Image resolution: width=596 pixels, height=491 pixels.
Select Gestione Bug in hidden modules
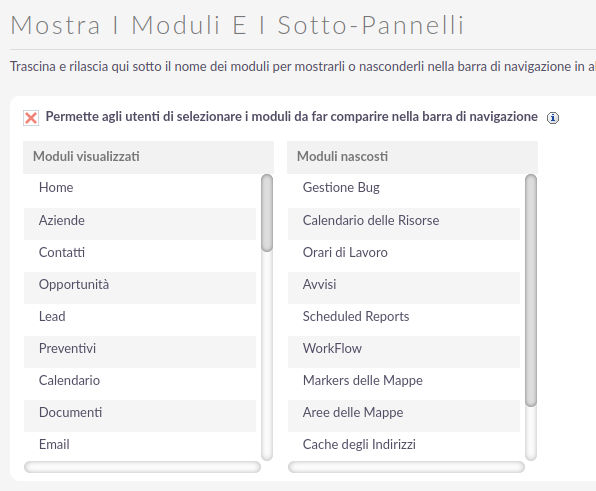click(x=404, y=188)
